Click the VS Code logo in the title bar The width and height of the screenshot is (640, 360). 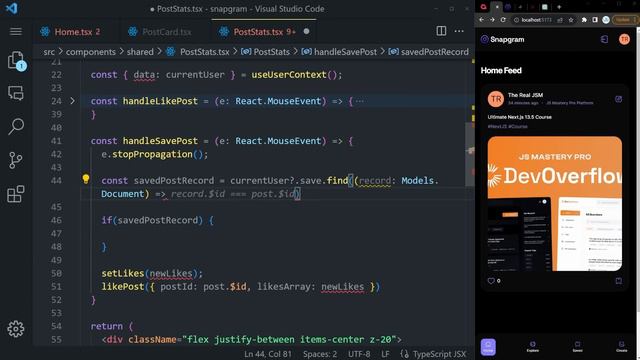[11, 8]
